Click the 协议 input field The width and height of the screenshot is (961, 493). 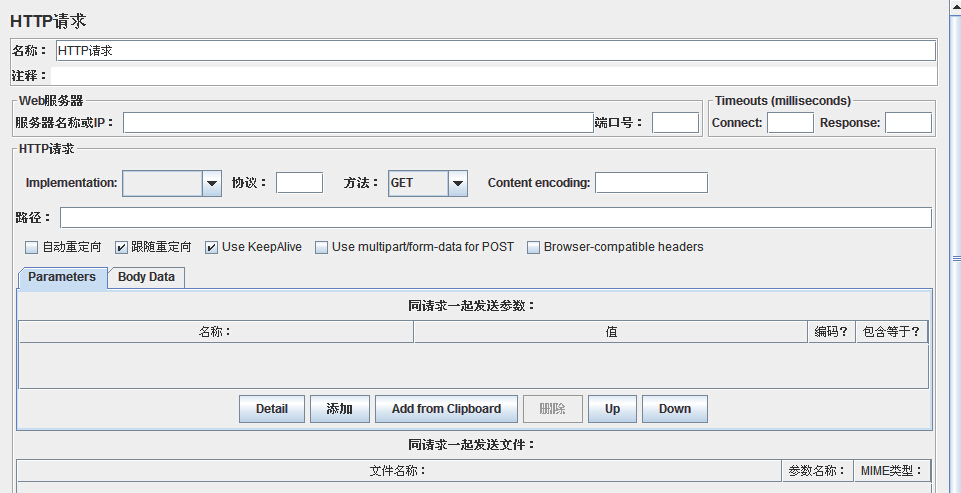pyautogui.click(x=299, y=183)
